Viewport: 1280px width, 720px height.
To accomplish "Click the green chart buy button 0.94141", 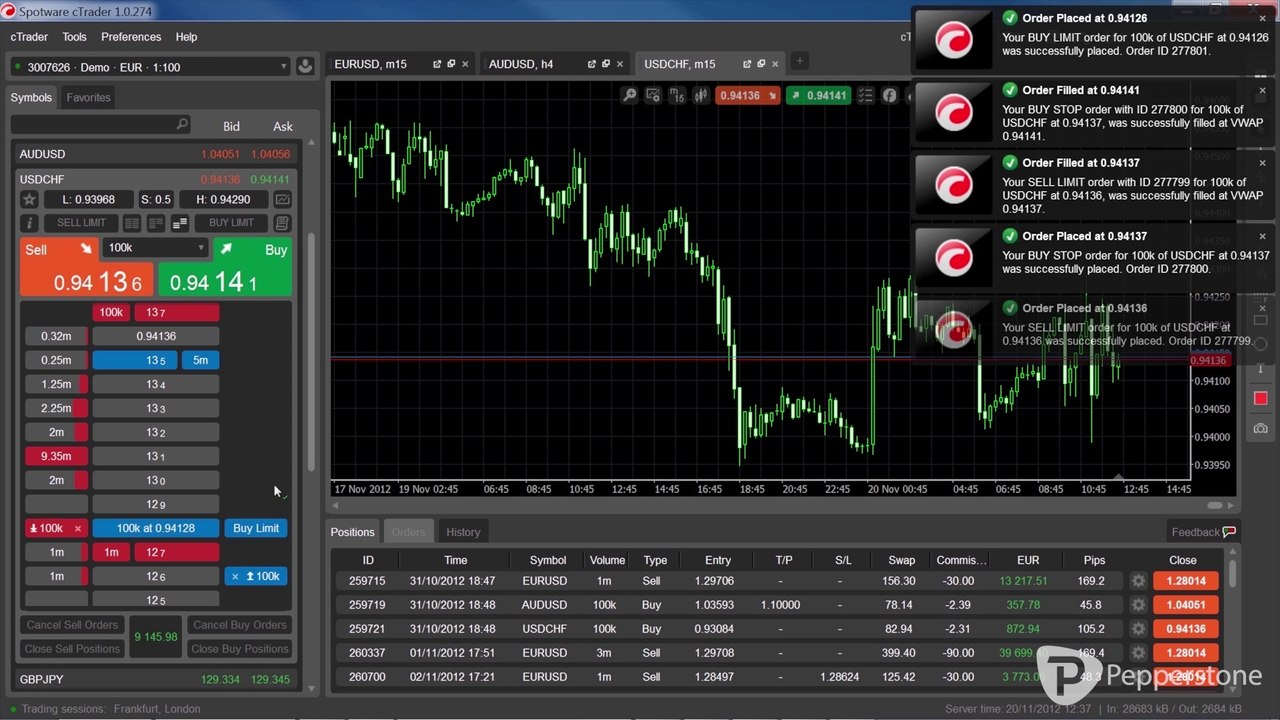I will [x=817, y=96].
